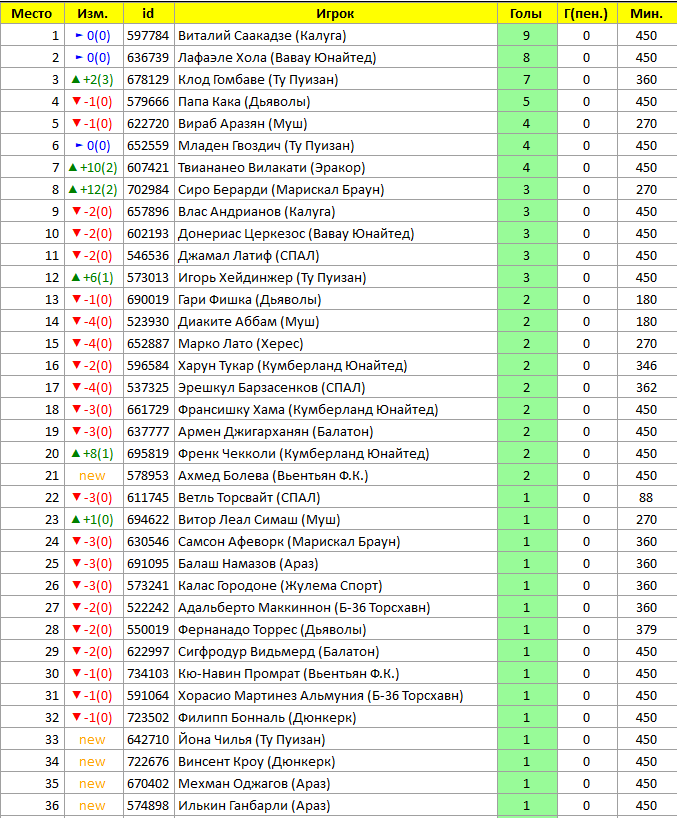Viewport: 677px width, 818px height.
Task: Select player Йона Чилья (Ту Пуизан)
Action: click(x=251, y=740)
